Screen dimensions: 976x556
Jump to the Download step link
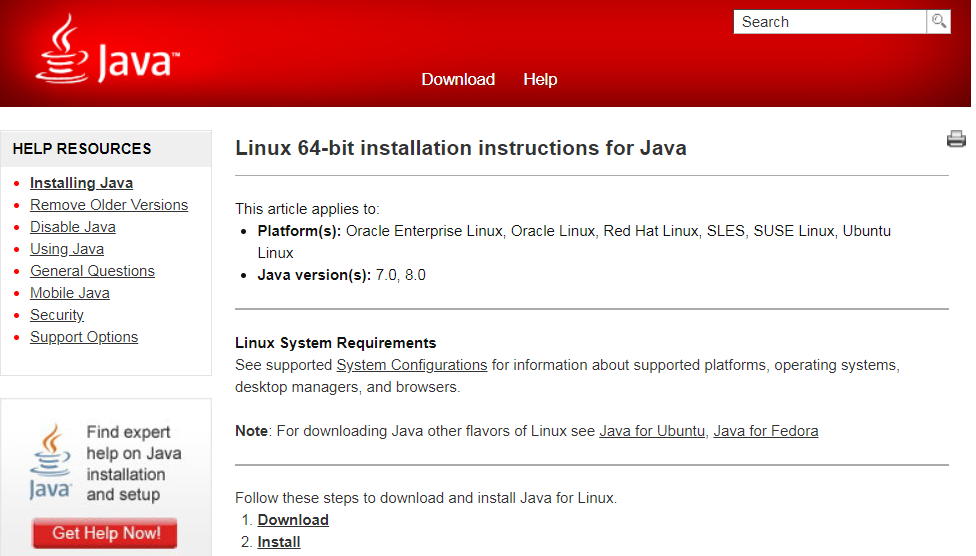click(x=293, y=520)
